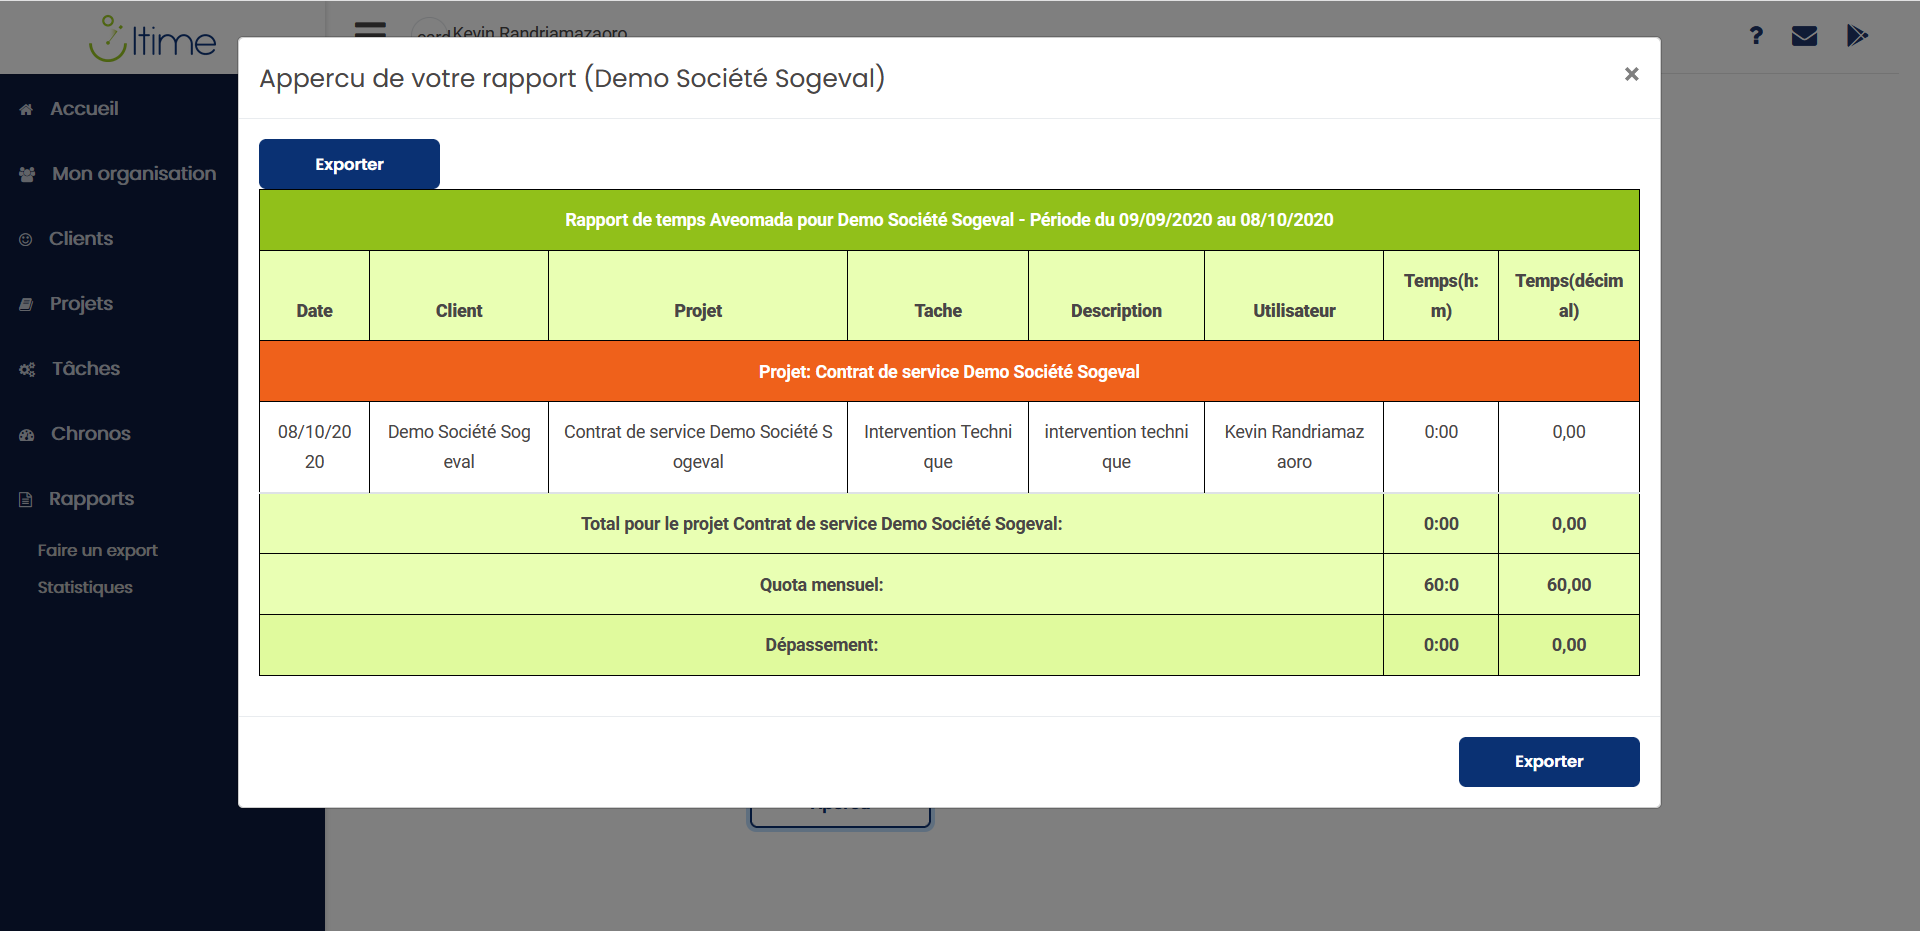Open Accueil in the sidebar
The image size is (1920, 931).
click(x=84, y=108)
